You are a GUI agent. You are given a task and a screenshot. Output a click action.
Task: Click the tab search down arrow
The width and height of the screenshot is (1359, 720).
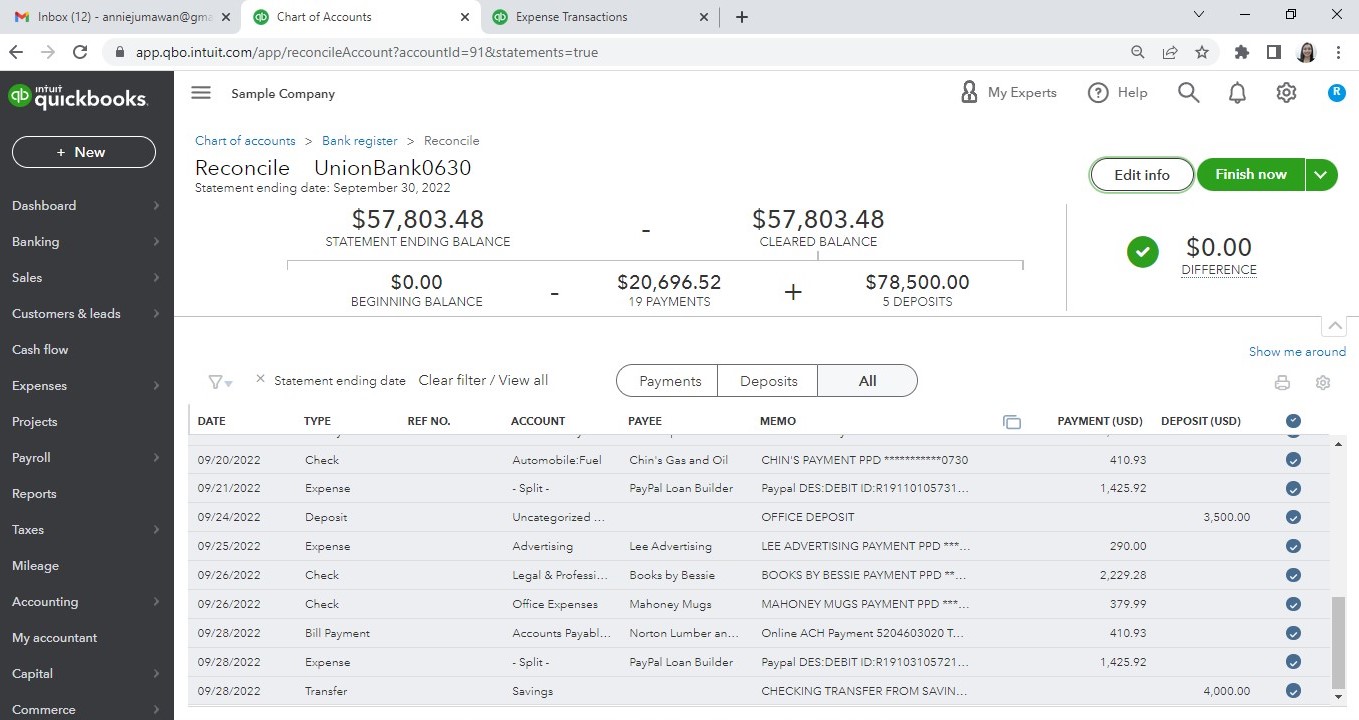click(x=1200, y=14)
